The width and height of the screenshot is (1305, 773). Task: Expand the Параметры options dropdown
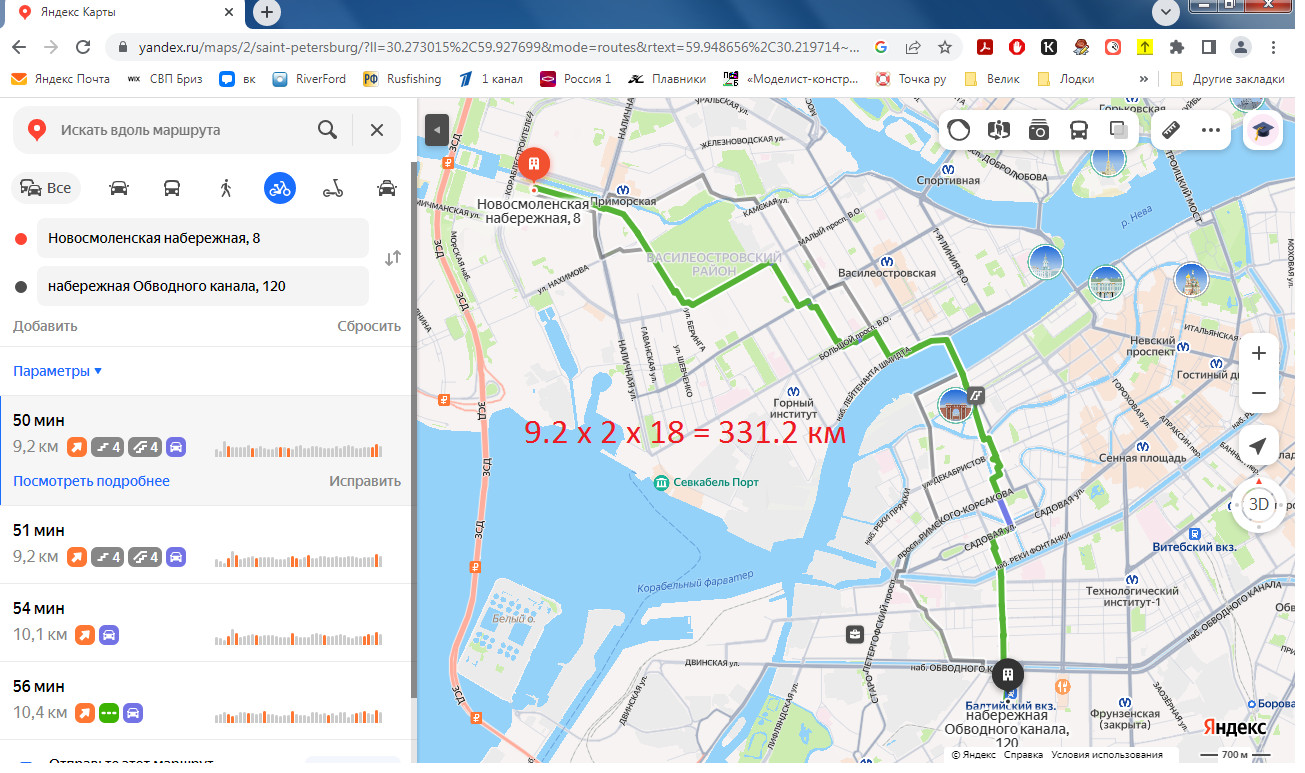[58, 371]
